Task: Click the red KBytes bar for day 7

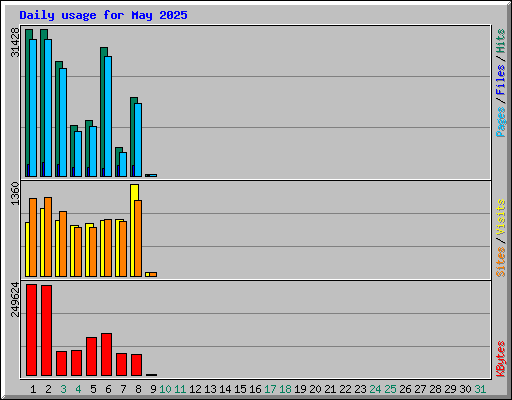Action: pos(121,364)
